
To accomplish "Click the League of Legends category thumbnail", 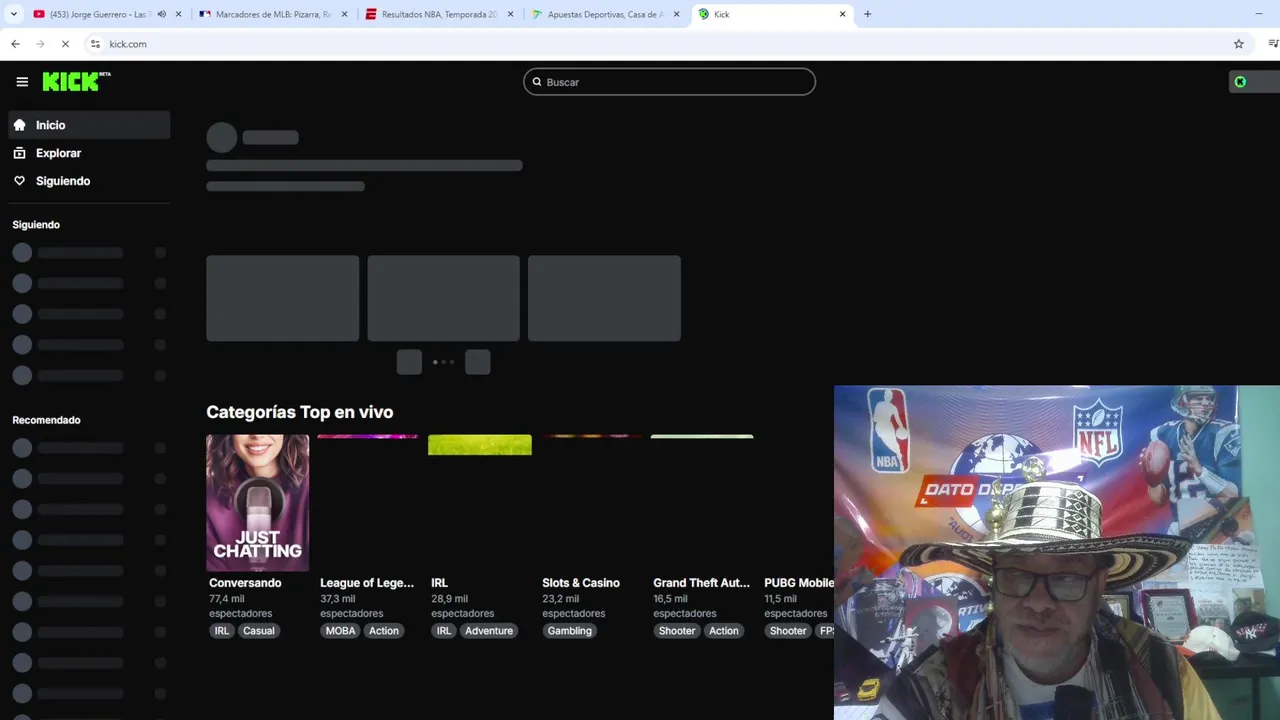I will click(368, 503).
